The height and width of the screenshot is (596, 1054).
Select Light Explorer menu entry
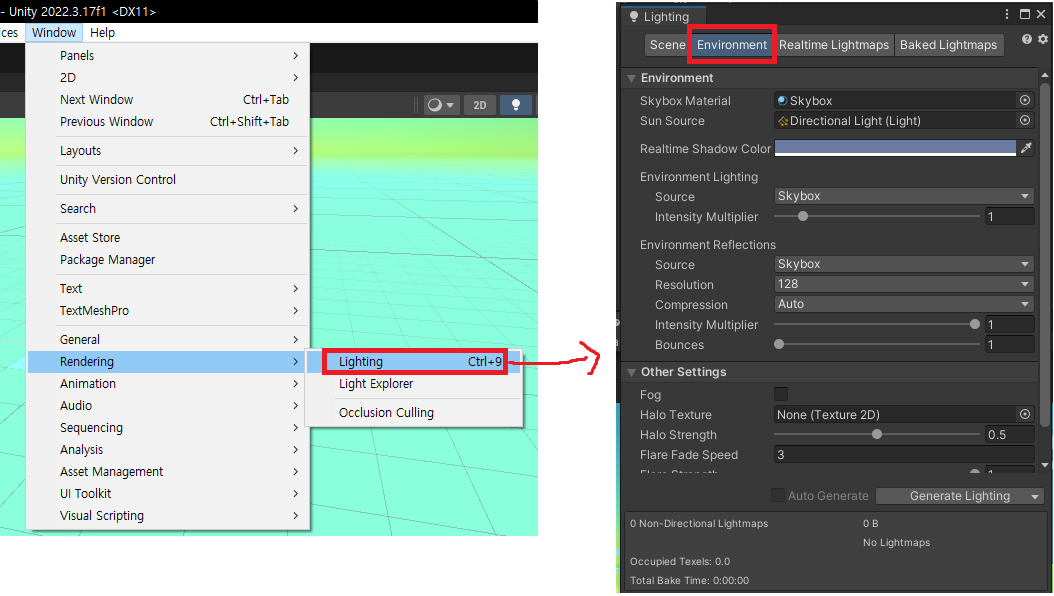pos(414,384)
